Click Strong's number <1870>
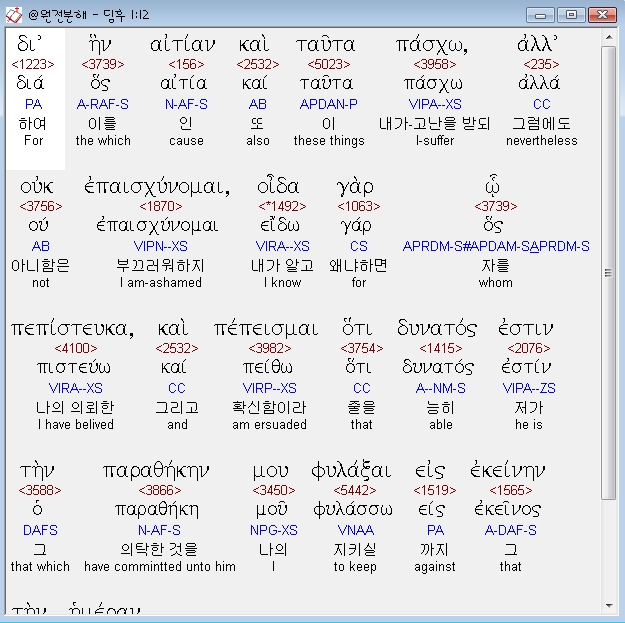The width and height of the screenshot is (625, 623). [161, 206]
